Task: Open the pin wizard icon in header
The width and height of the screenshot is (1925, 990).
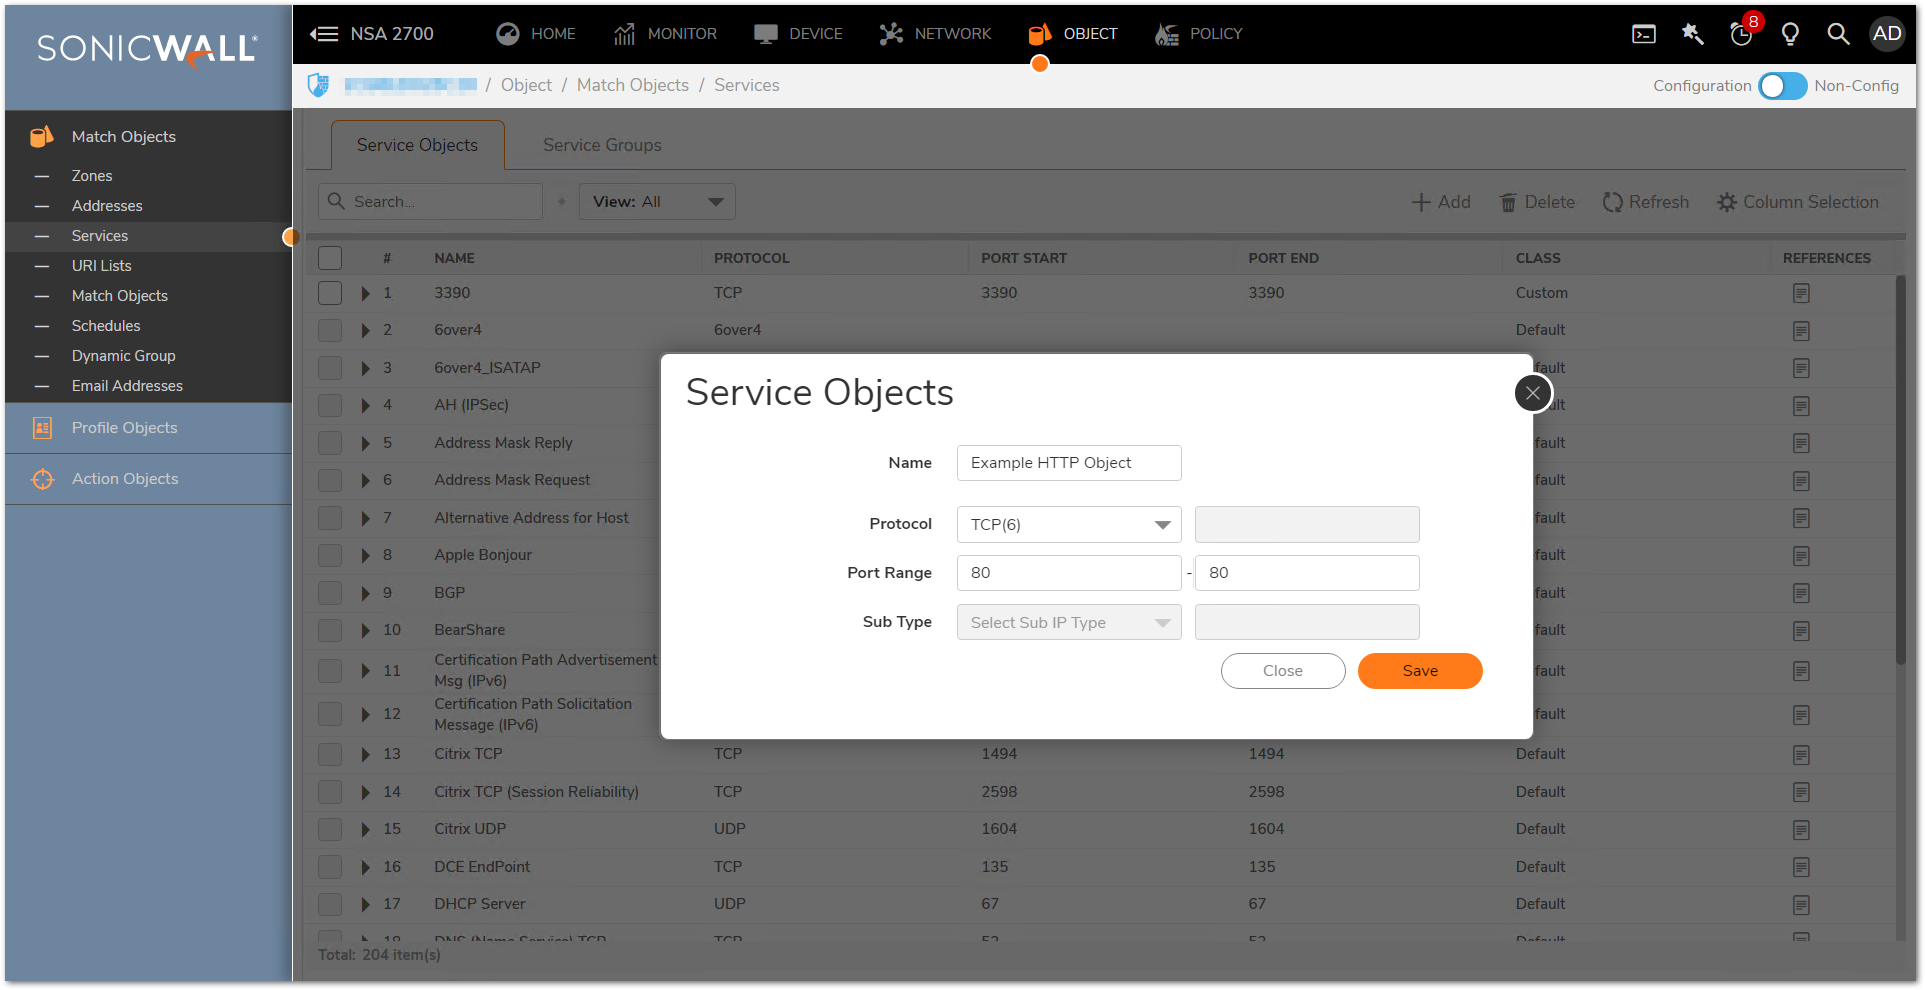Action: coord(1692,34)
